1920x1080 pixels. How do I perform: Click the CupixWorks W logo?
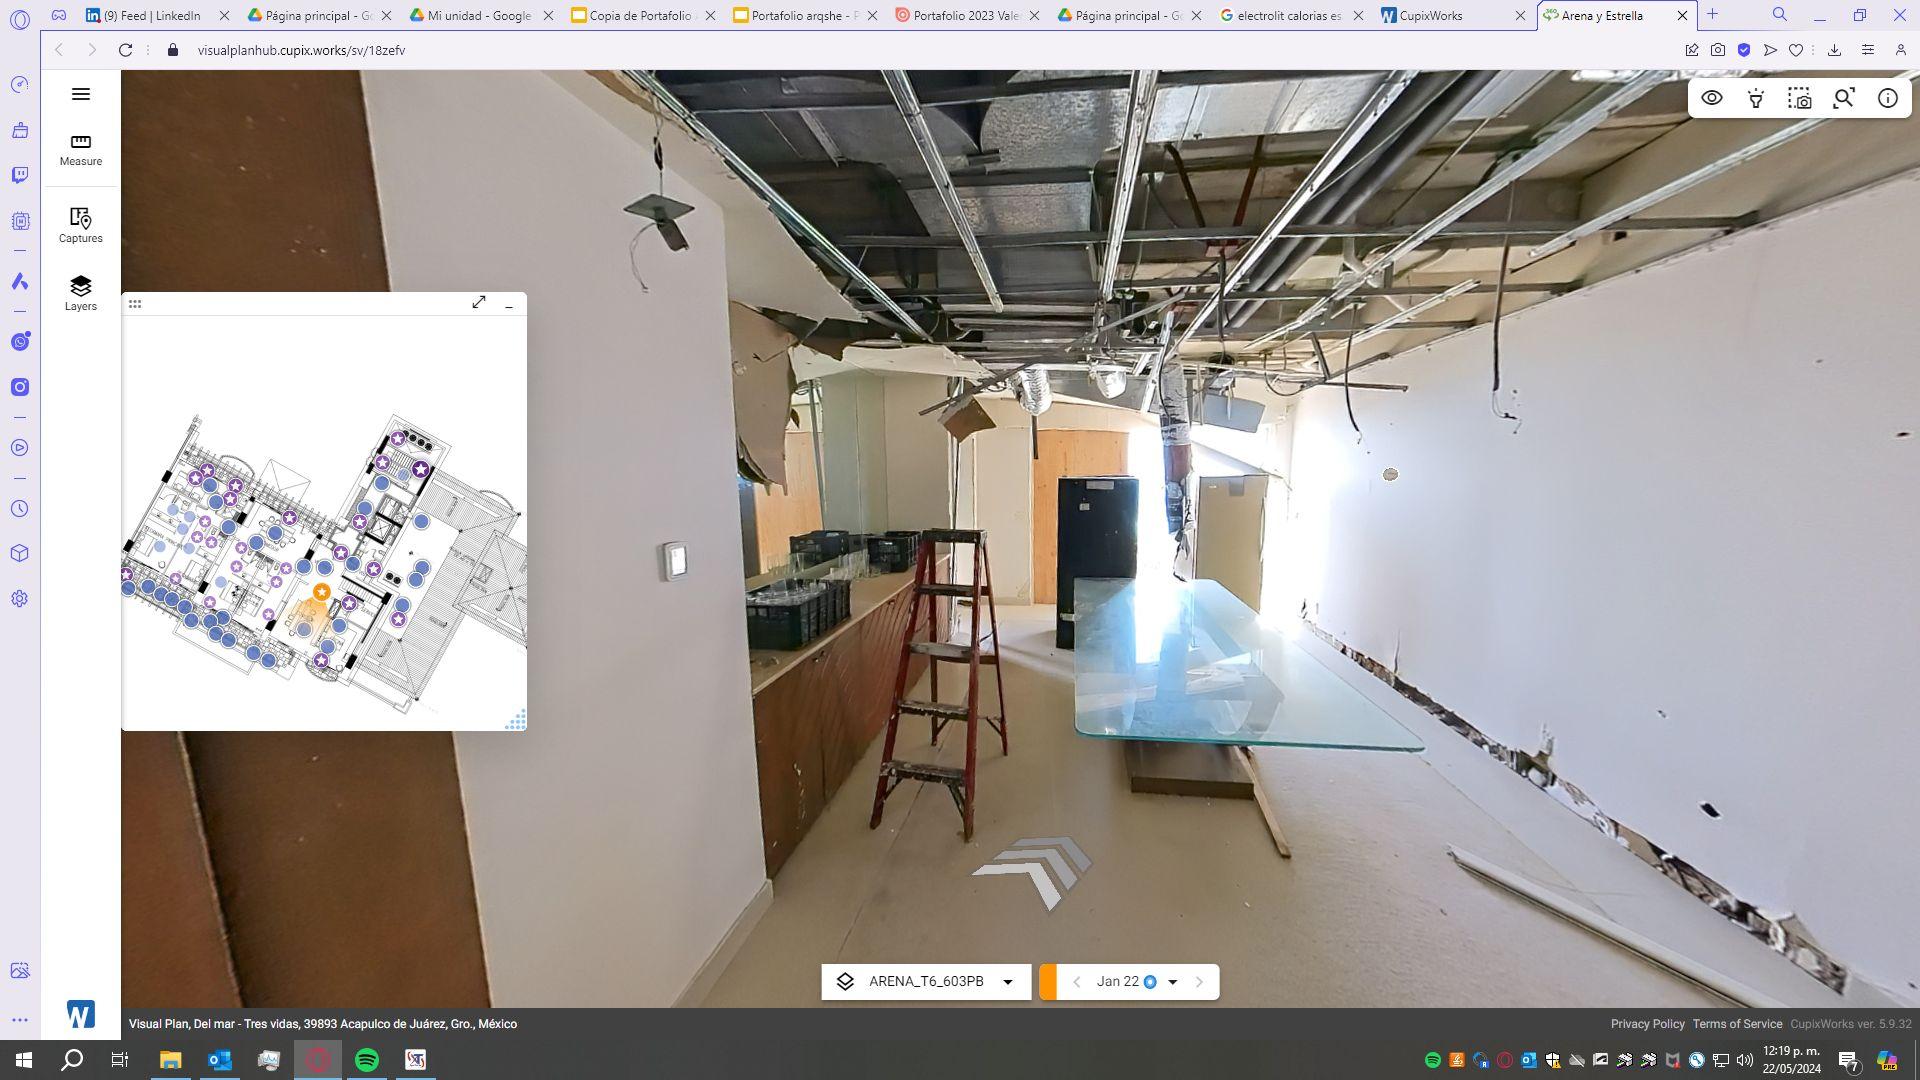click(x=81, y=1014)
